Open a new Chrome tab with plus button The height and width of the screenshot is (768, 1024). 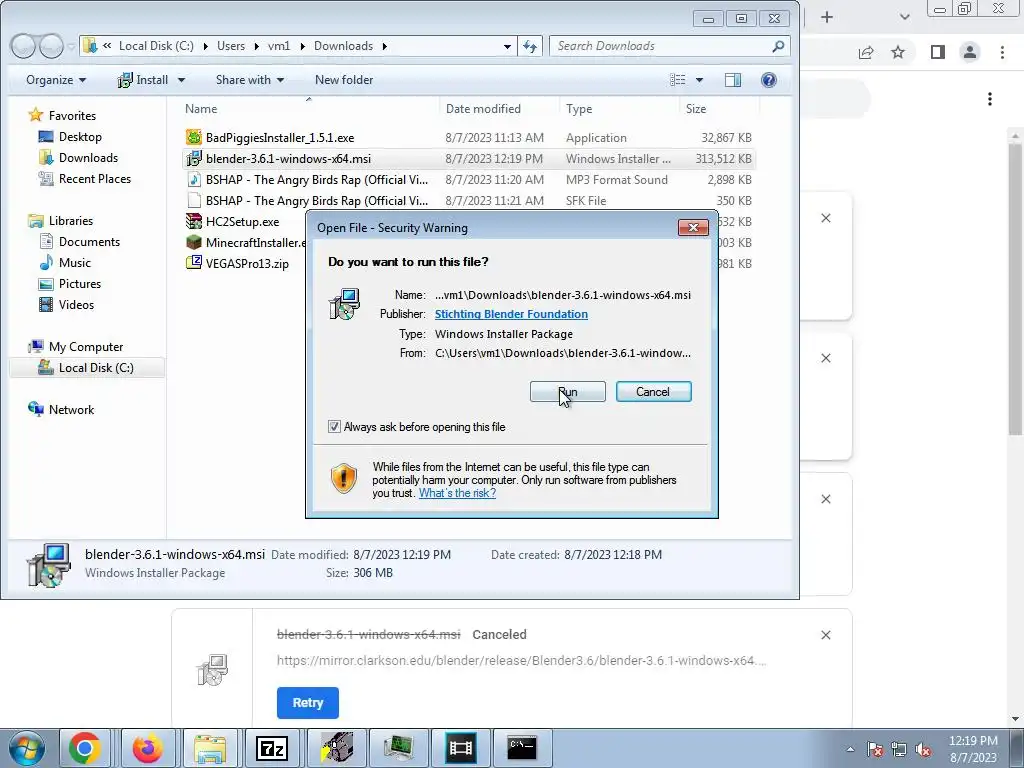tap(827, 17)
